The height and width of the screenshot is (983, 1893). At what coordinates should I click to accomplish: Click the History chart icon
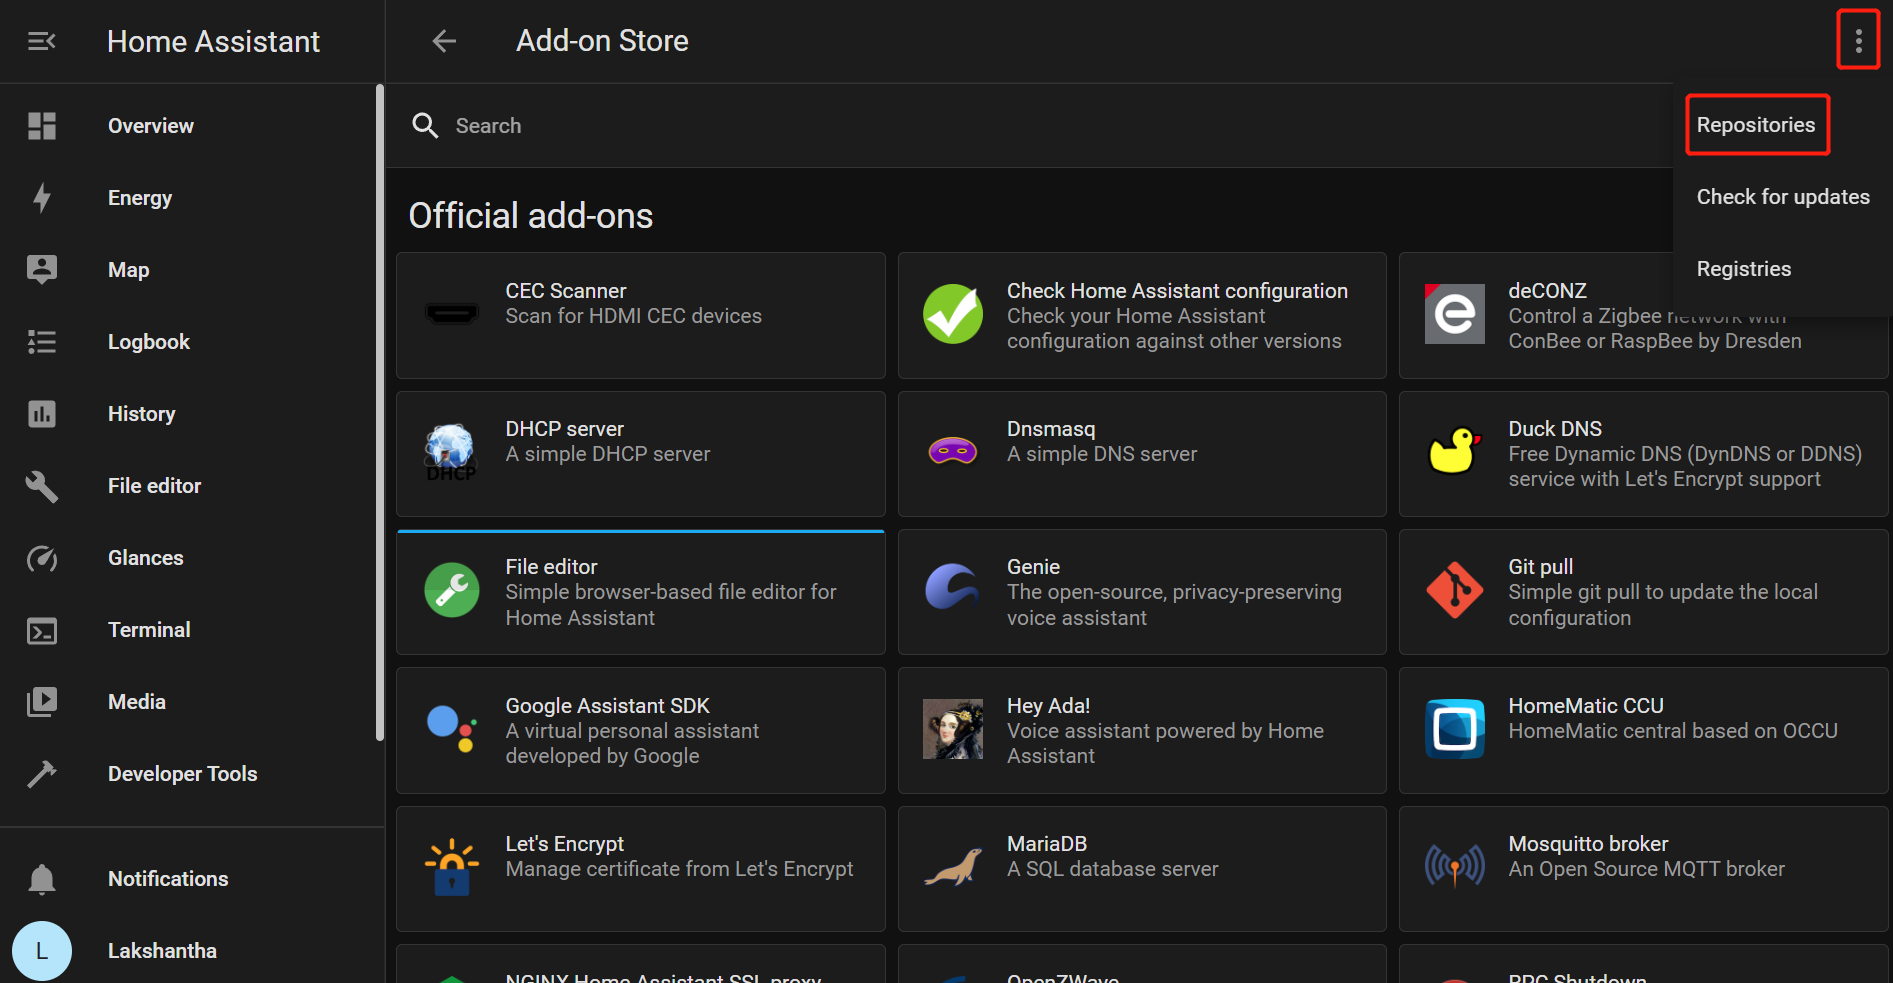(42, 414)
